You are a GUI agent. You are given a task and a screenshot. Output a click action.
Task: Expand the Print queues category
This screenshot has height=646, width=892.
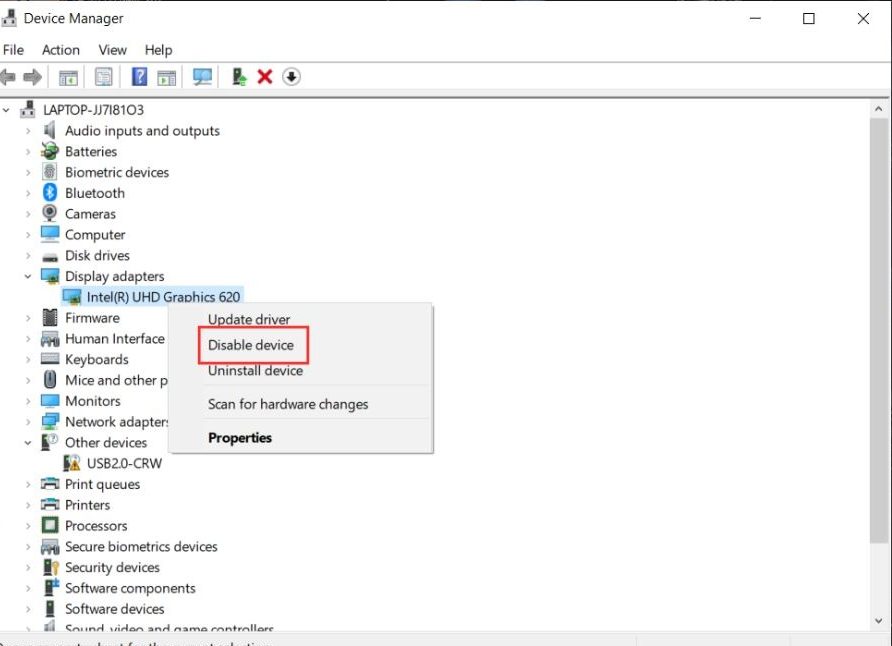pyautogui.click(x=28, y=484)
